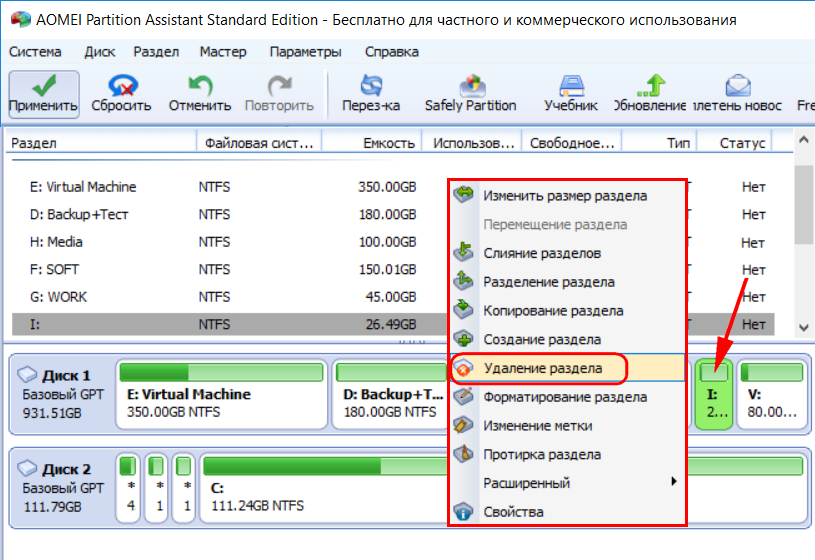Select Изменить размер раздела menu entry

click(x=565, y=196)
